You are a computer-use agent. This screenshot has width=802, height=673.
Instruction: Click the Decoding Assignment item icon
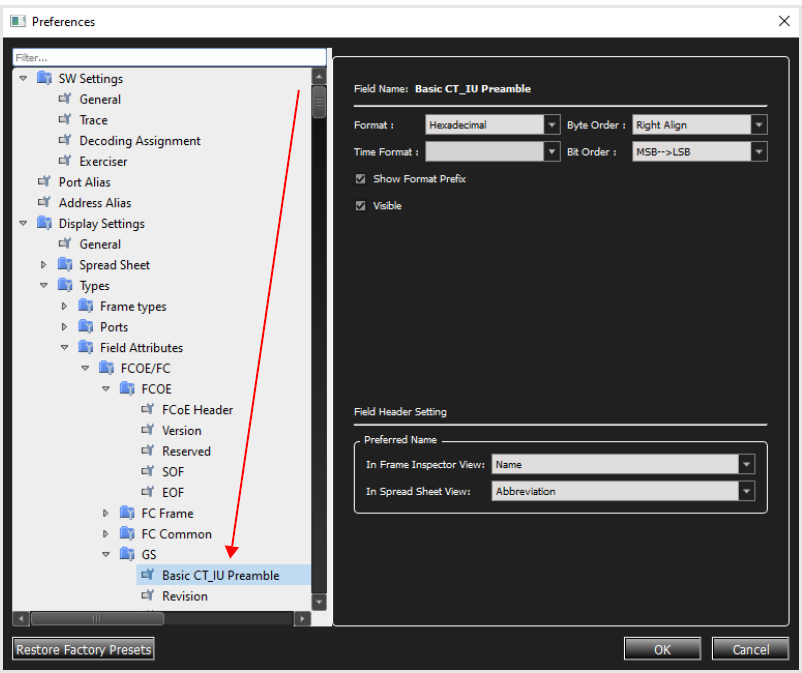point(64,140)
